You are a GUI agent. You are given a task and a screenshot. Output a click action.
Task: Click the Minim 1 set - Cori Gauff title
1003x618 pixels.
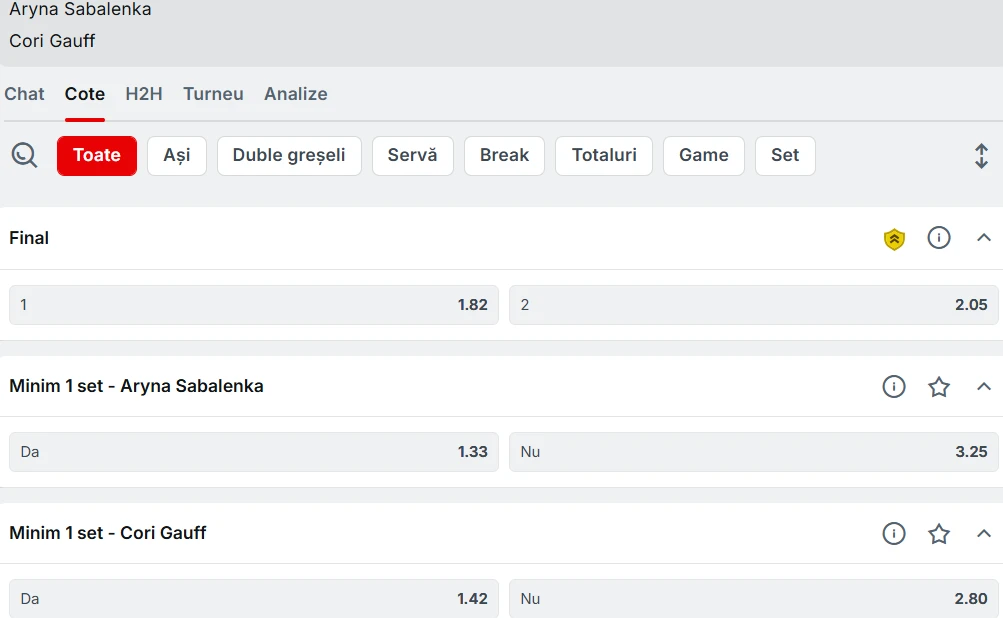pos(107,534)
